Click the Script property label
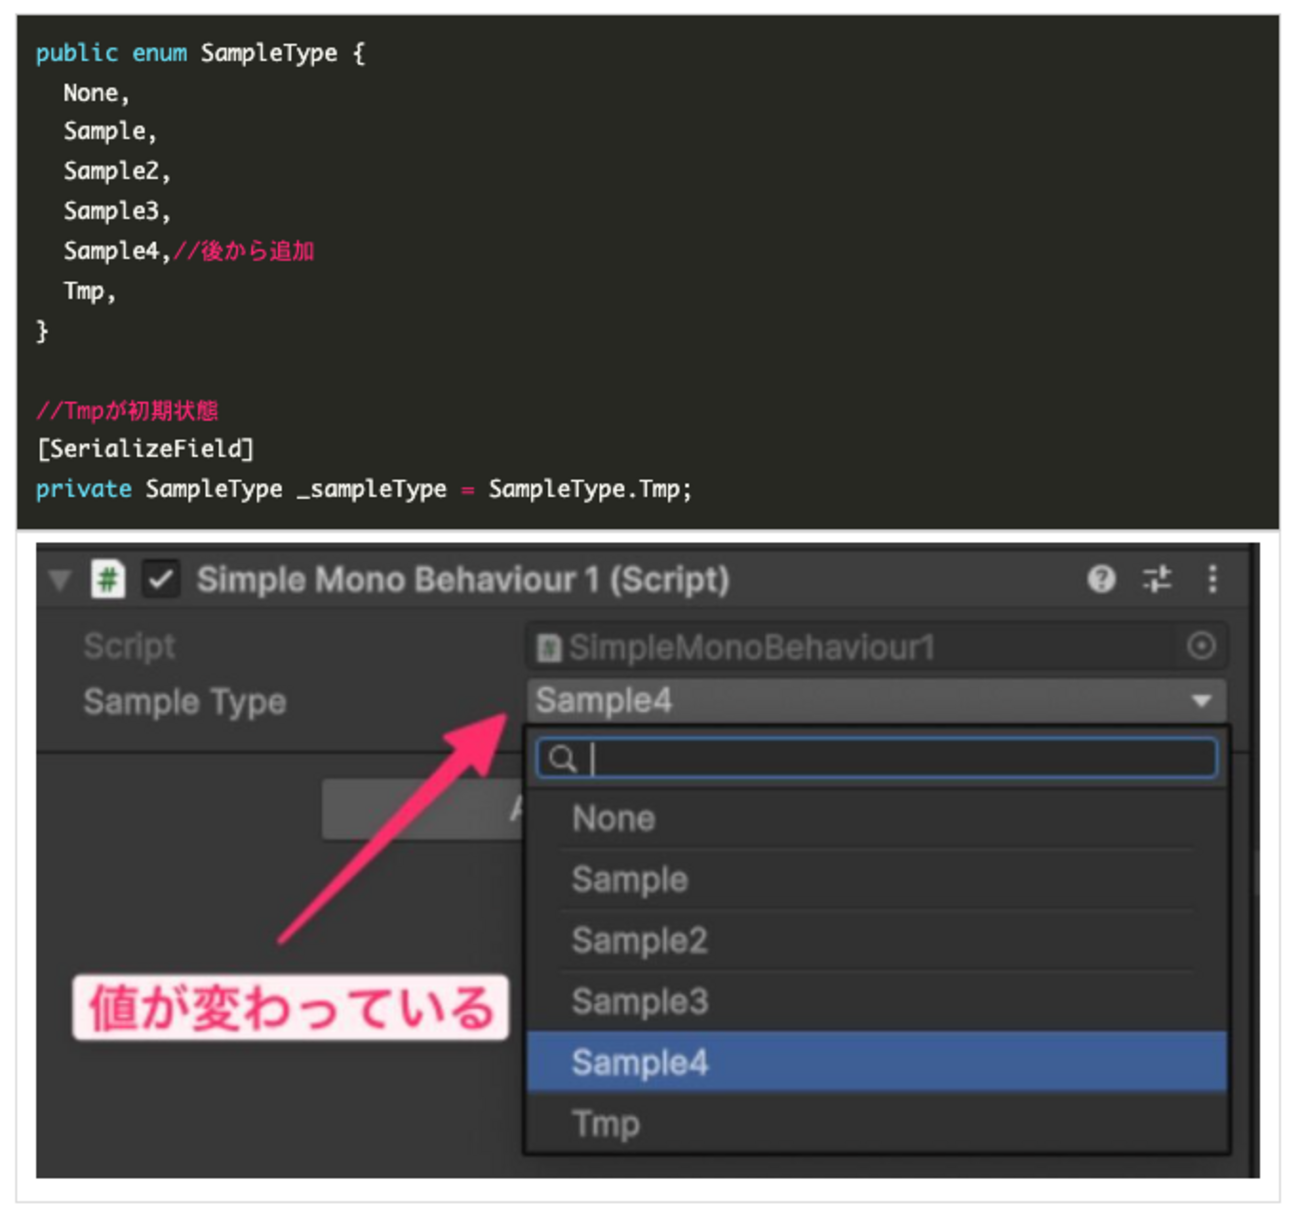 click(129, 646)
